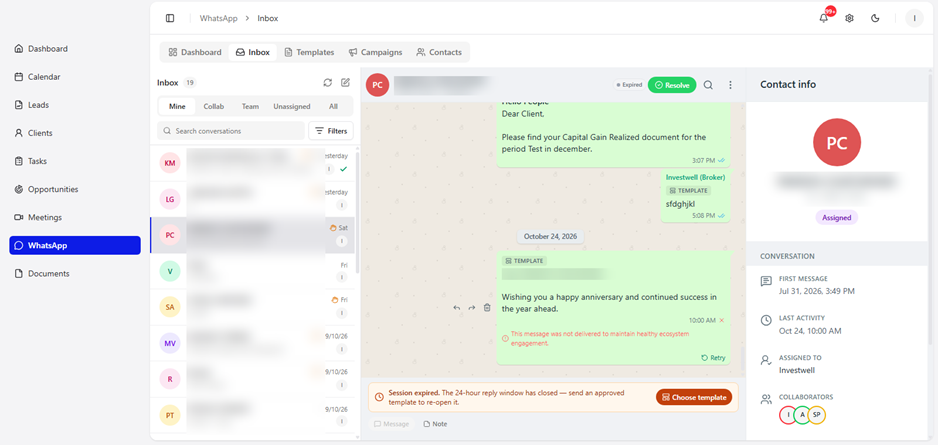Click Expired session status badge
This screenshot has height=445, width=938.
click(x=629, y=85)
